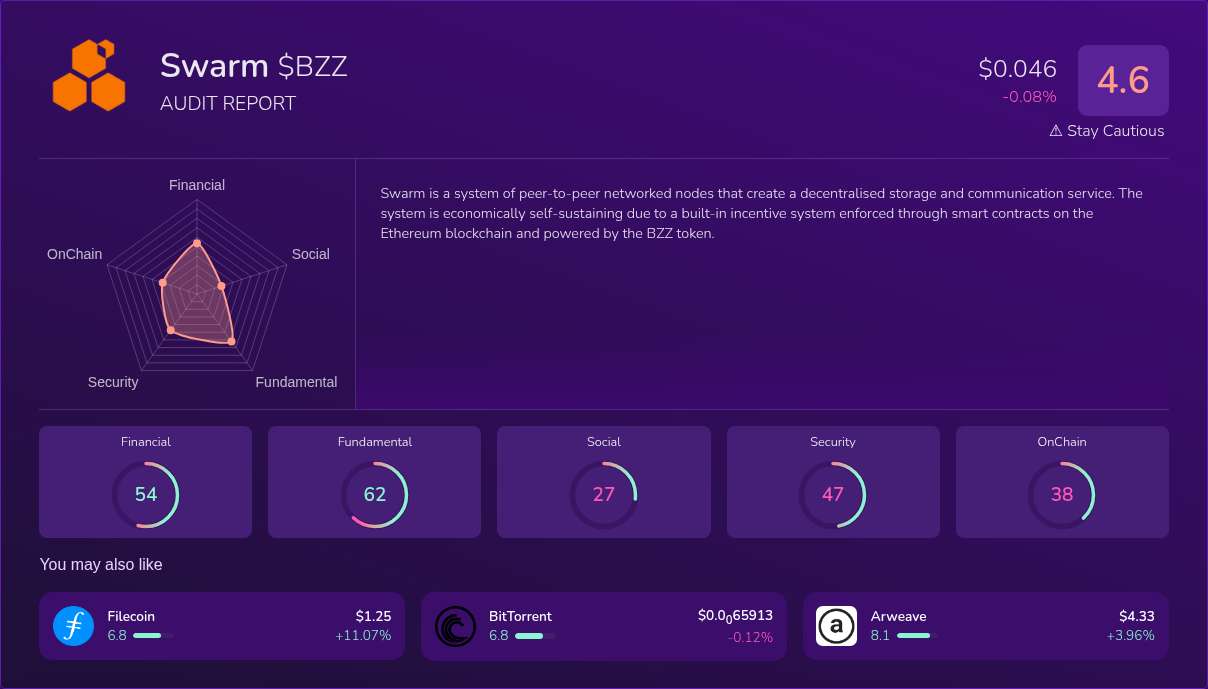Click the Financial axis label on radar chart

(x=197, y=185)
